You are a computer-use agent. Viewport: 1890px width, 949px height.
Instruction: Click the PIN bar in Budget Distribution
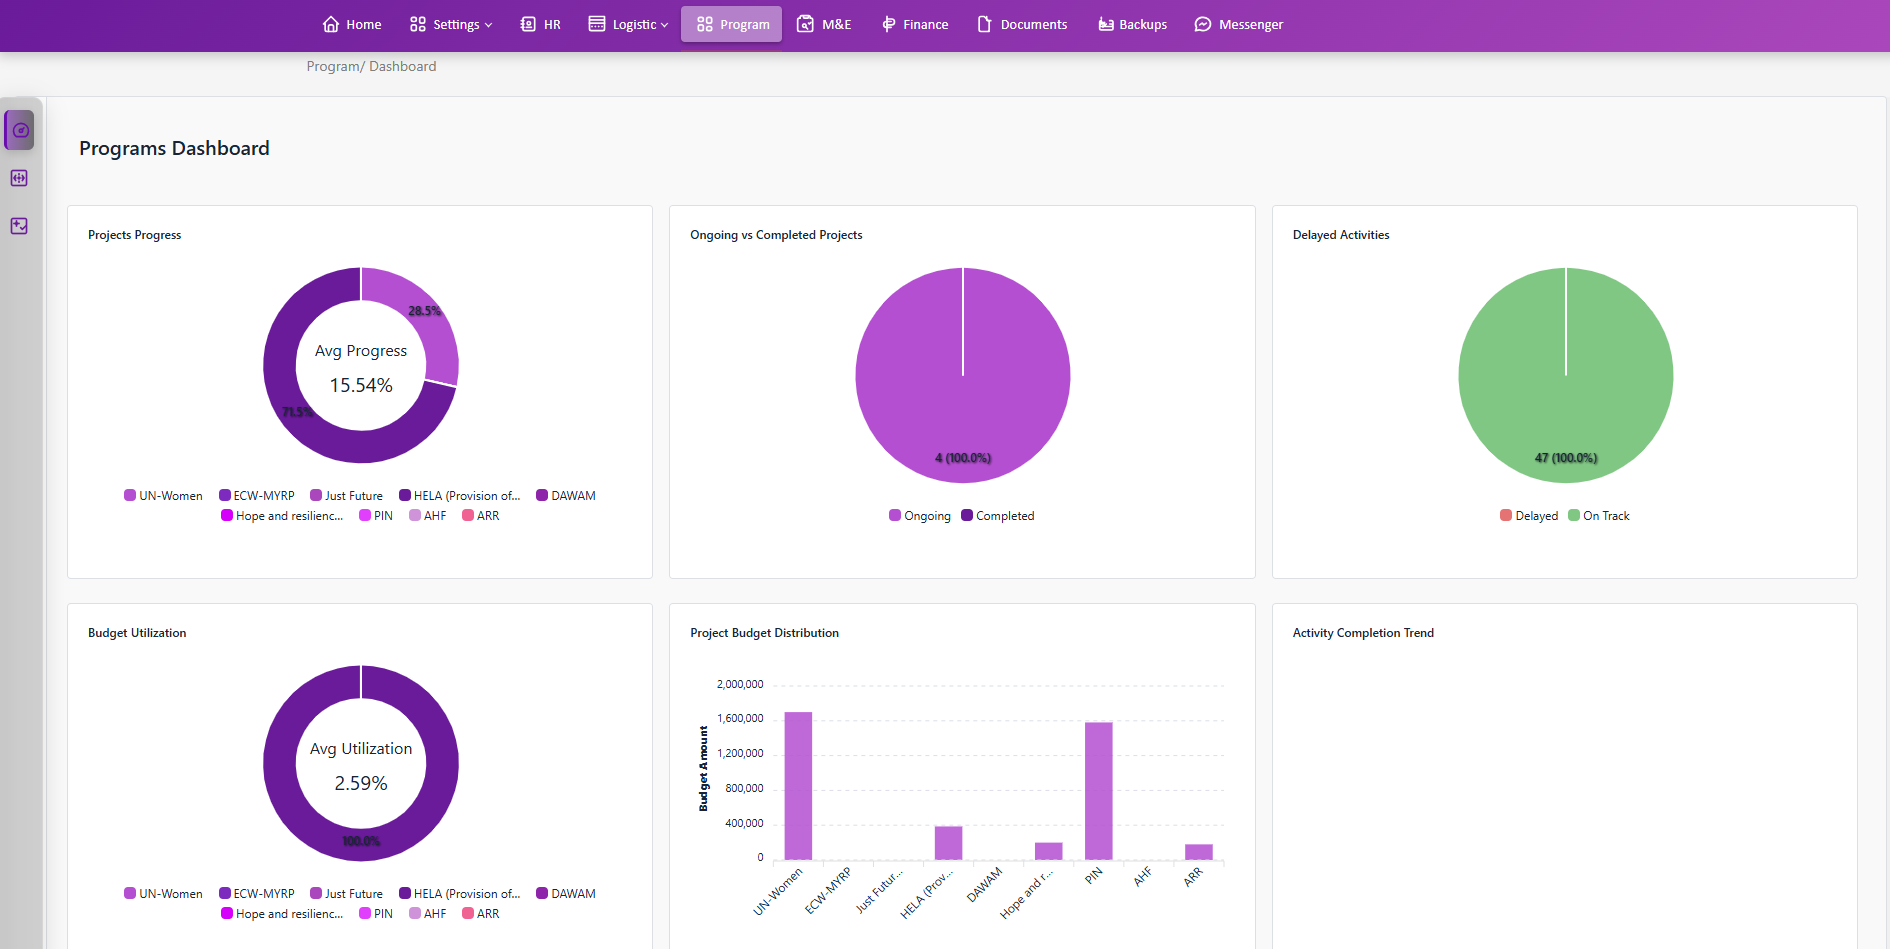(x=1097, y=790)
